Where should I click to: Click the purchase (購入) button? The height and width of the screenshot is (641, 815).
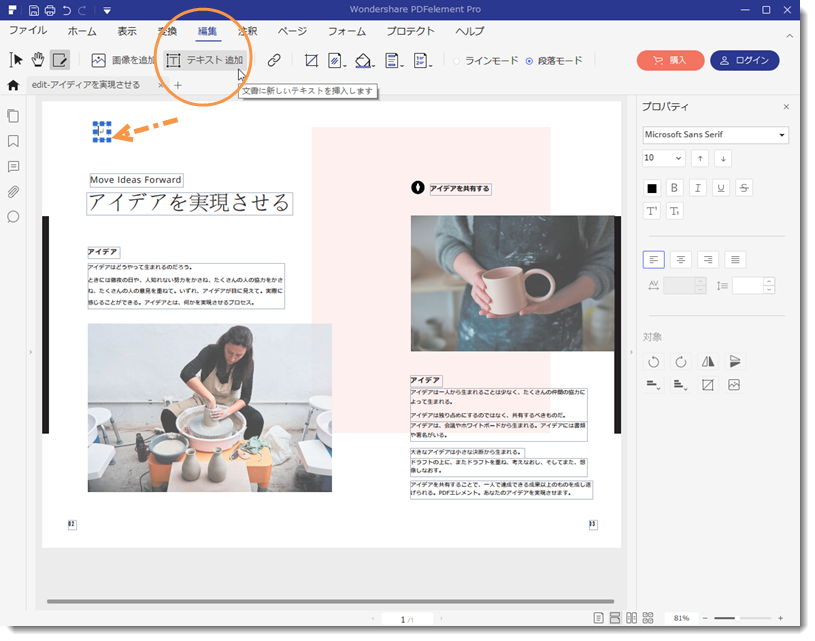coord(670,60)
